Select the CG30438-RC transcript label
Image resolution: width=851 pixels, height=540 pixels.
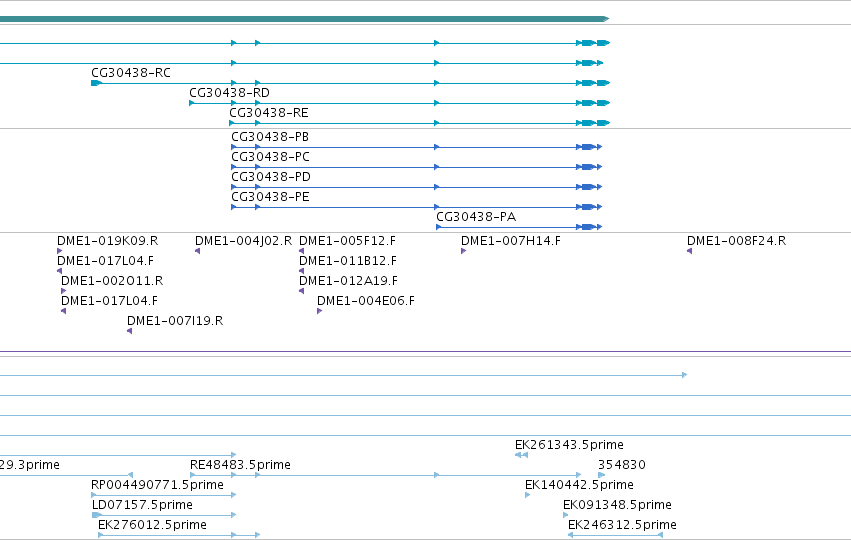point(131,73)
